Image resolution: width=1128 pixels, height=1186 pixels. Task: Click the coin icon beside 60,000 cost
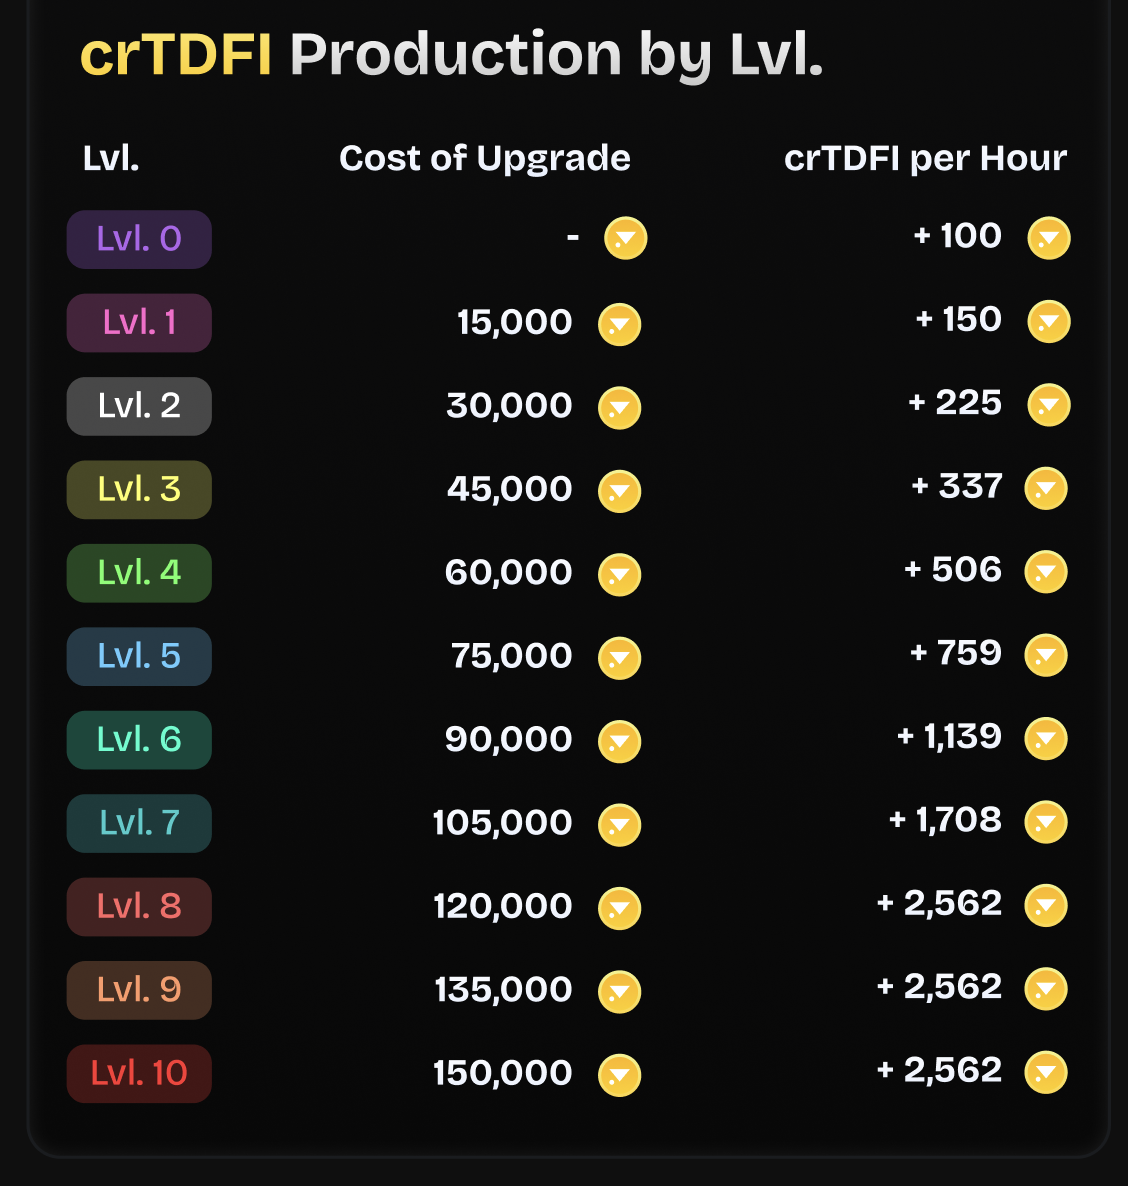click(619, 574)
